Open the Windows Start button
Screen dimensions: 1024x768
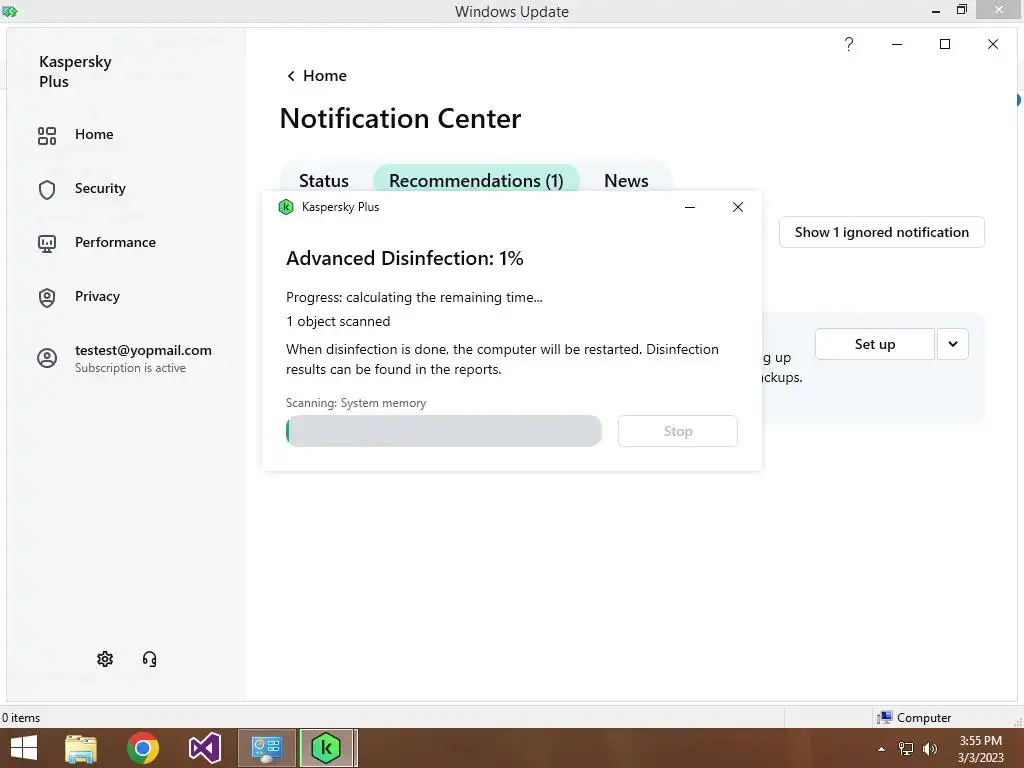point(24,748)
